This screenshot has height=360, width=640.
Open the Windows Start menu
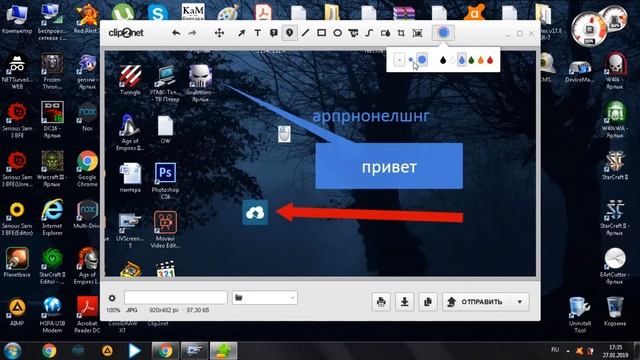coord(13,351)
